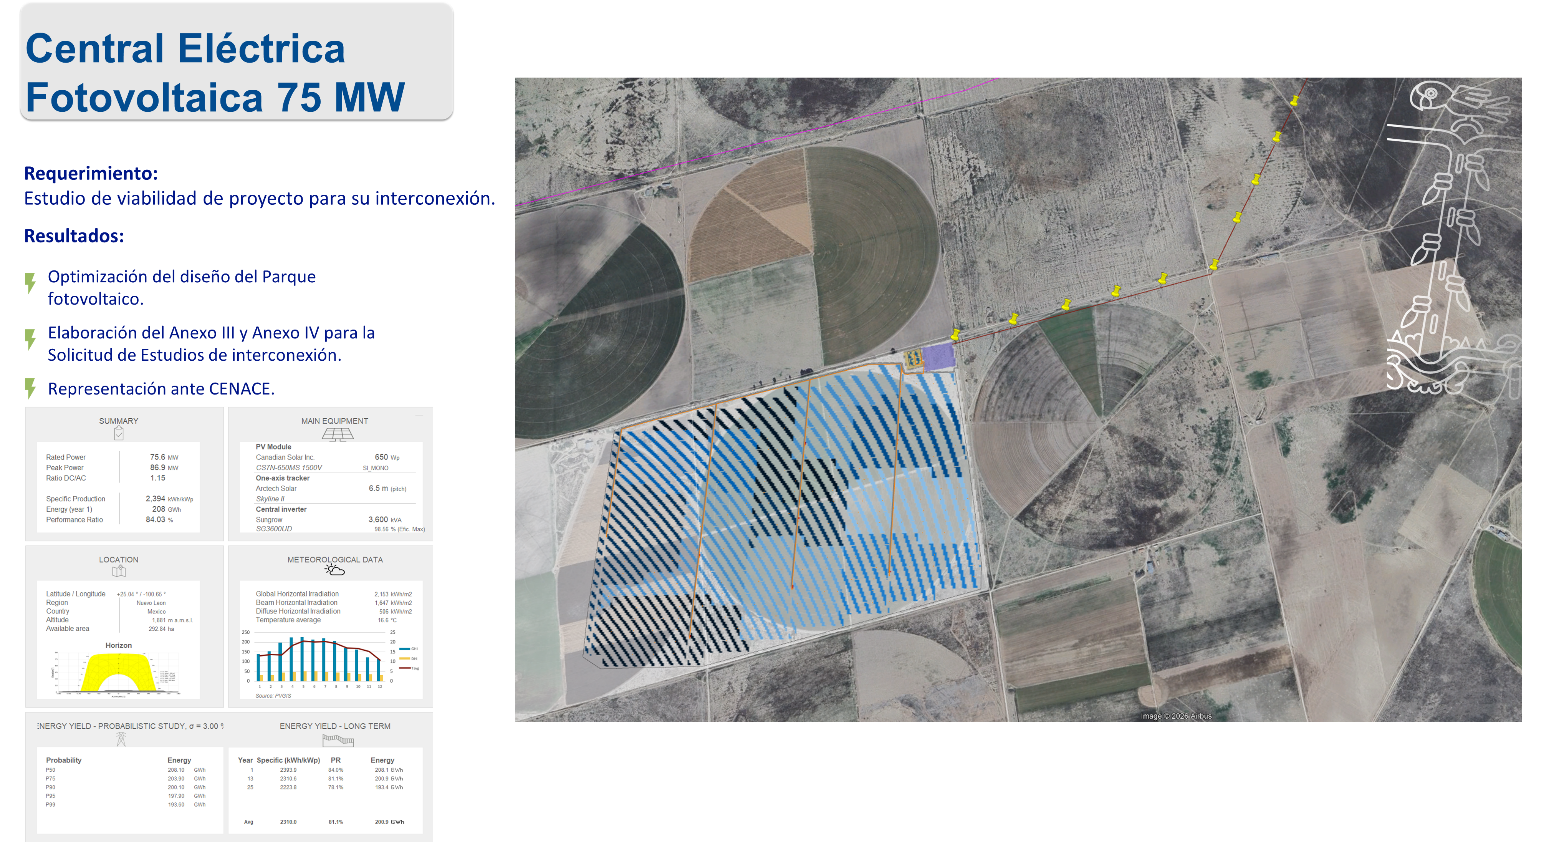Select the 'Rated Power' row label
Screen dimensions: 1559x842
click(66, 457)
